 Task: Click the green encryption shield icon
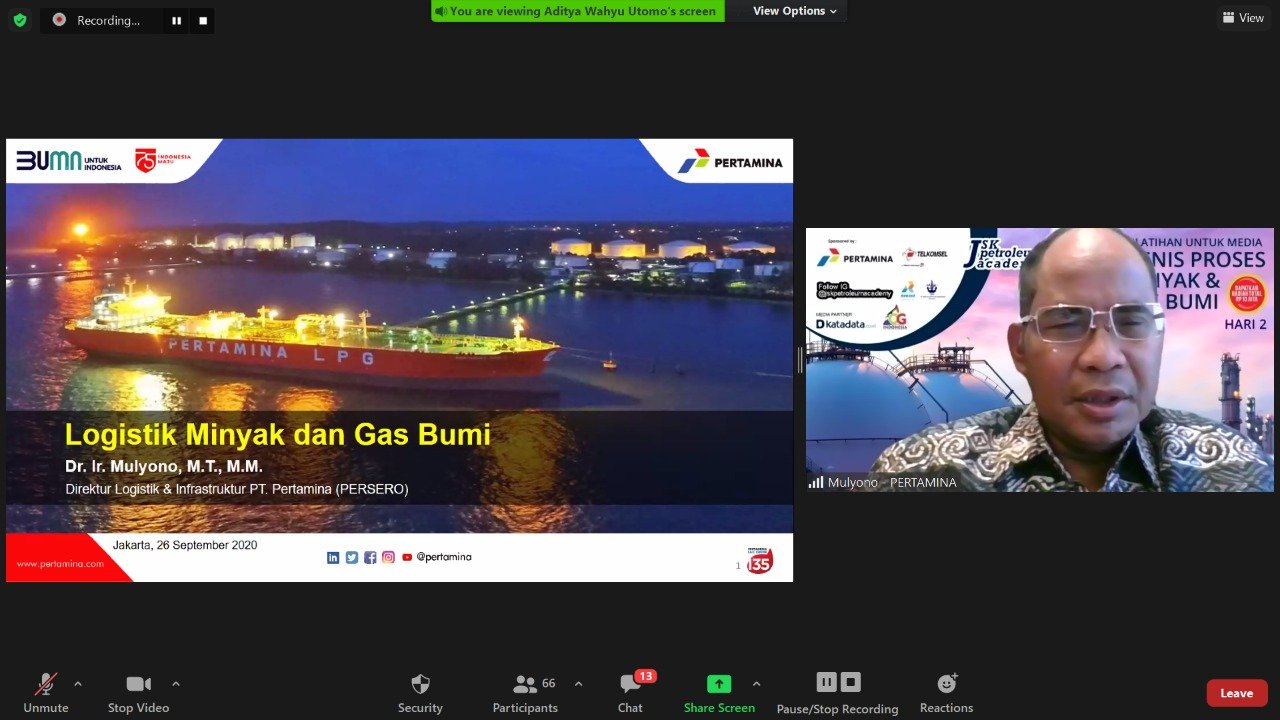pos(20,20)
